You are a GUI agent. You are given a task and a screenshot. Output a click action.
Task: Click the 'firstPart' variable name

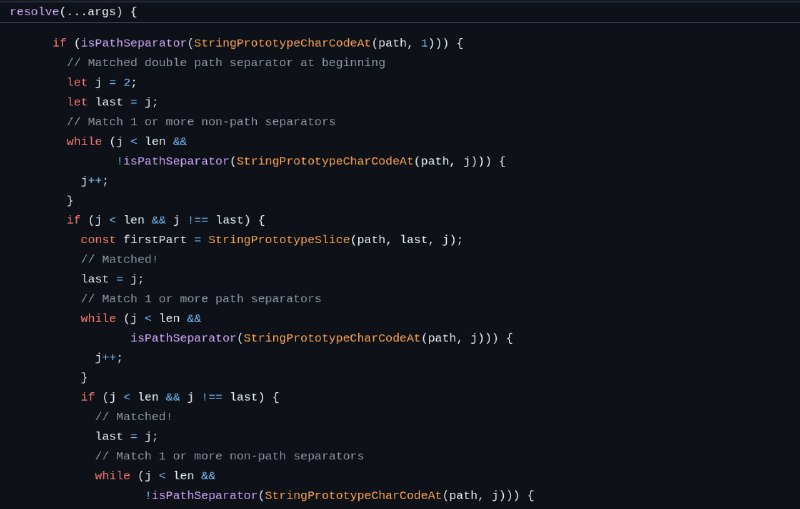pos(155,240)
